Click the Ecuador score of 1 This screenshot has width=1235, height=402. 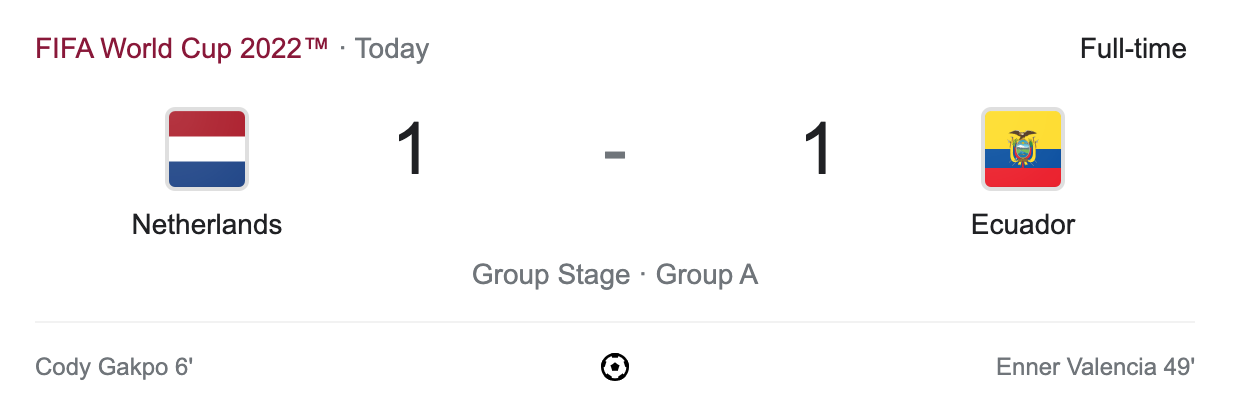click(817, 150)
